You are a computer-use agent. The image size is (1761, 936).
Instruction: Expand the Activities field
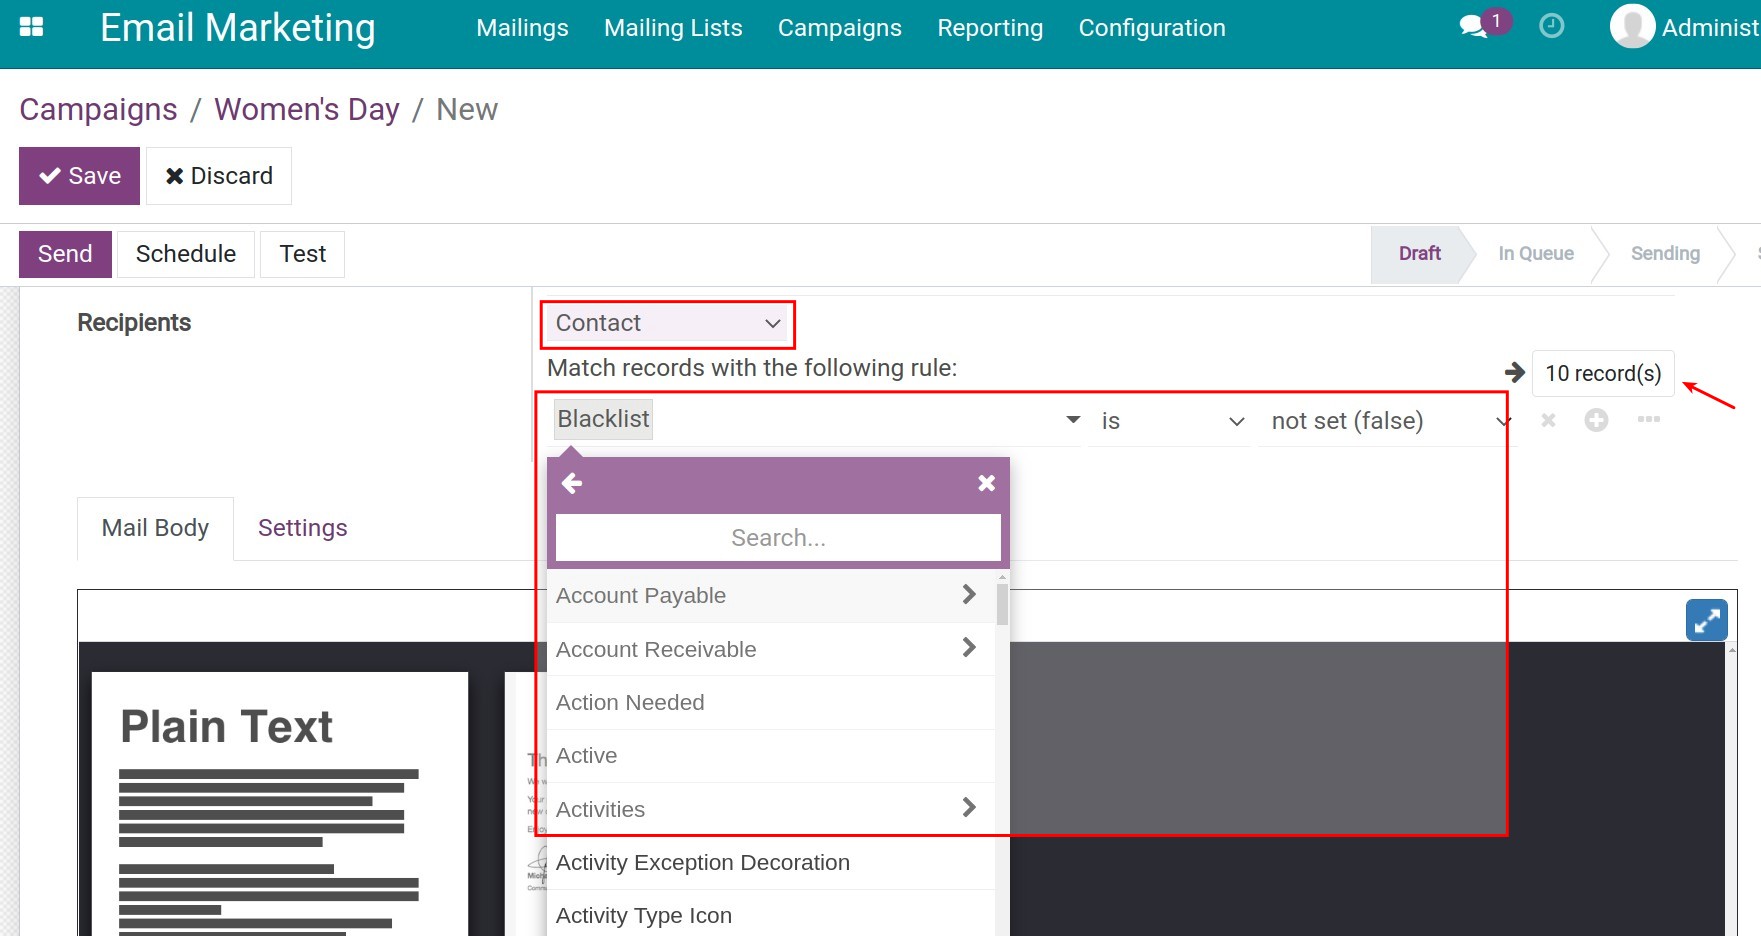point(967,808)
